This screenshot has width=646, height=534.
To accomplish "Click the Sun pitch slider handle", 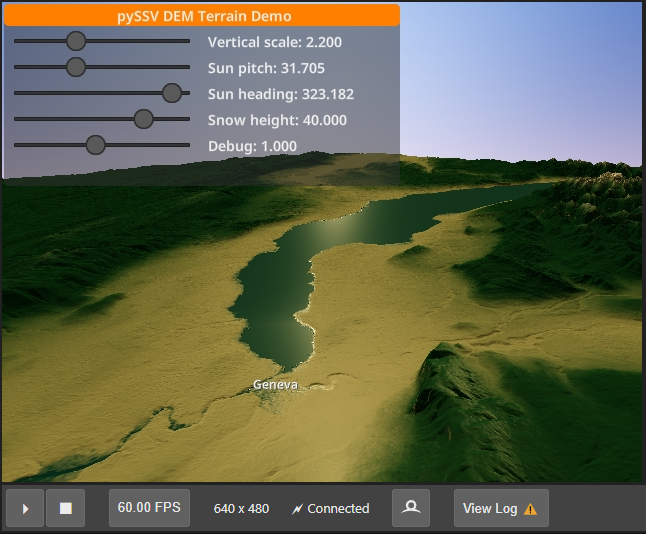I will pyautogui.click(x=75, y=67).
